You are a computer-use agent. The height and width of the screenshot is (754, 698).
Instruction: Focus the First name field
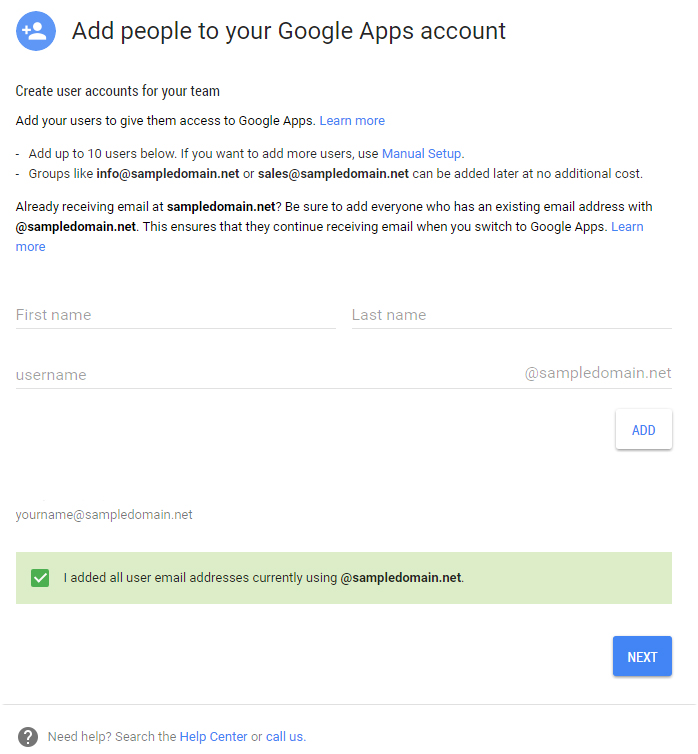175,315
